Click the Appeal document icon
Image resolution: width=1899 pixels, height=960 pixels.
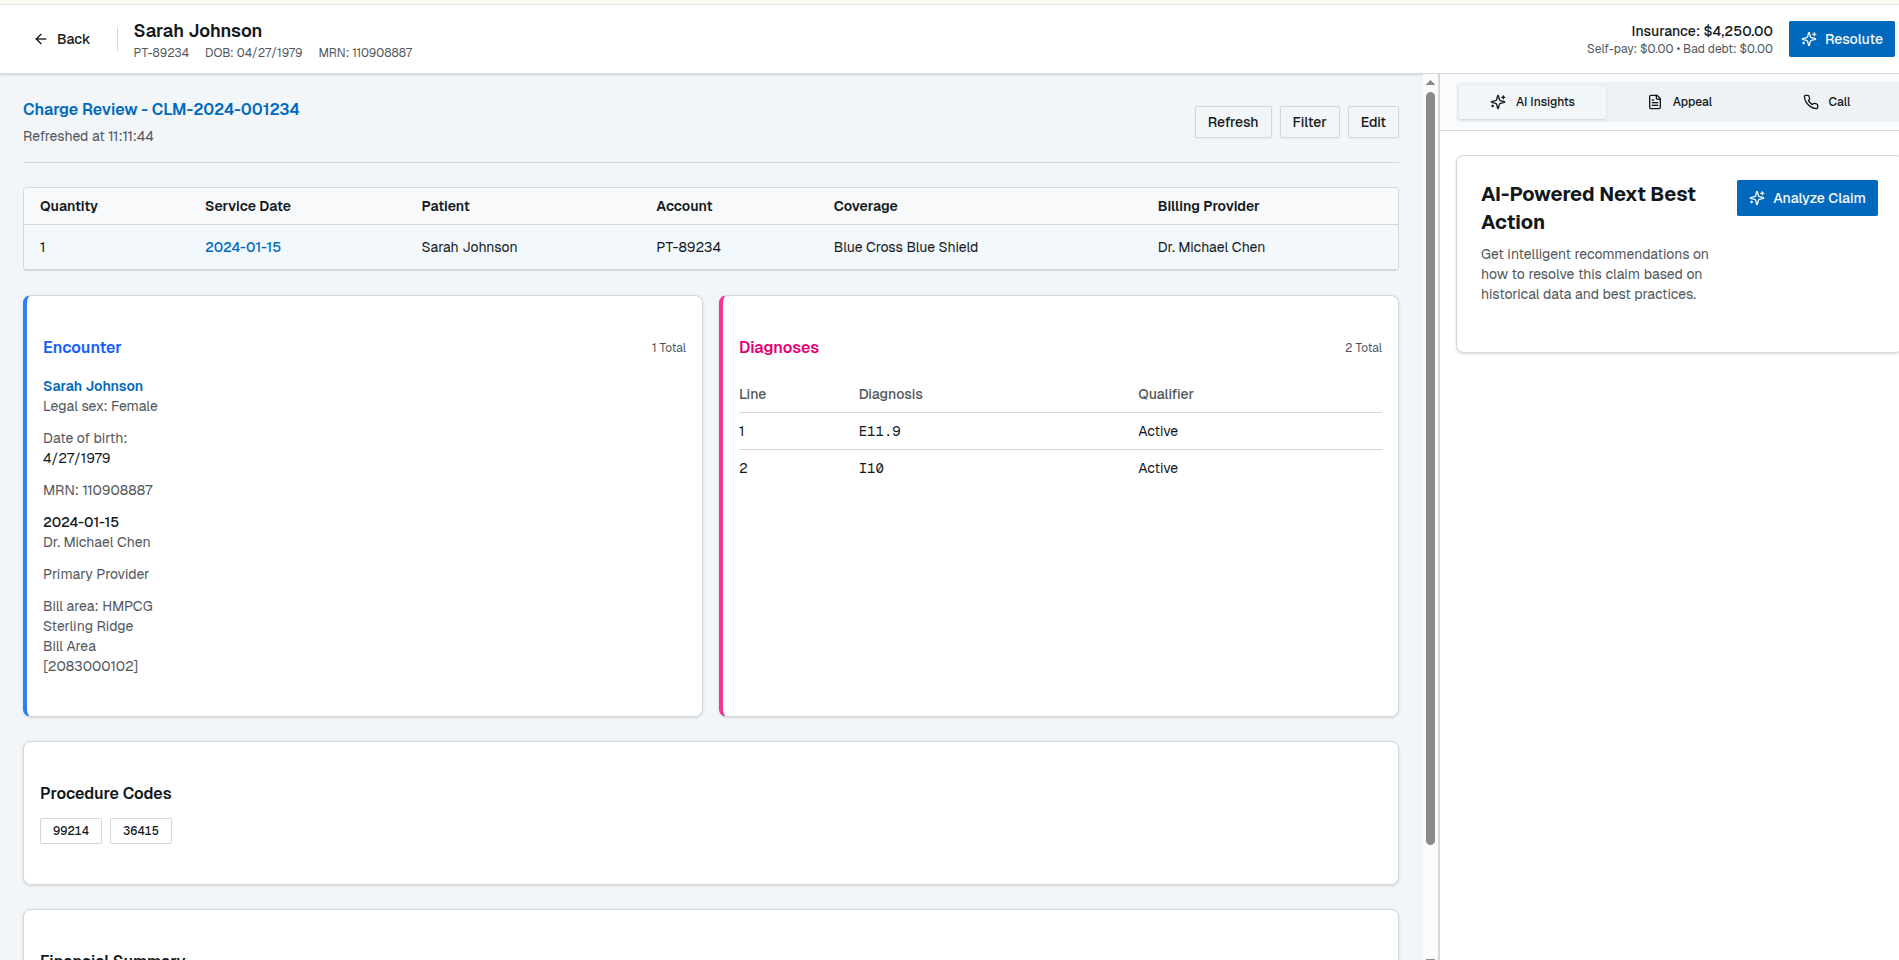(x=1655, y=102)
